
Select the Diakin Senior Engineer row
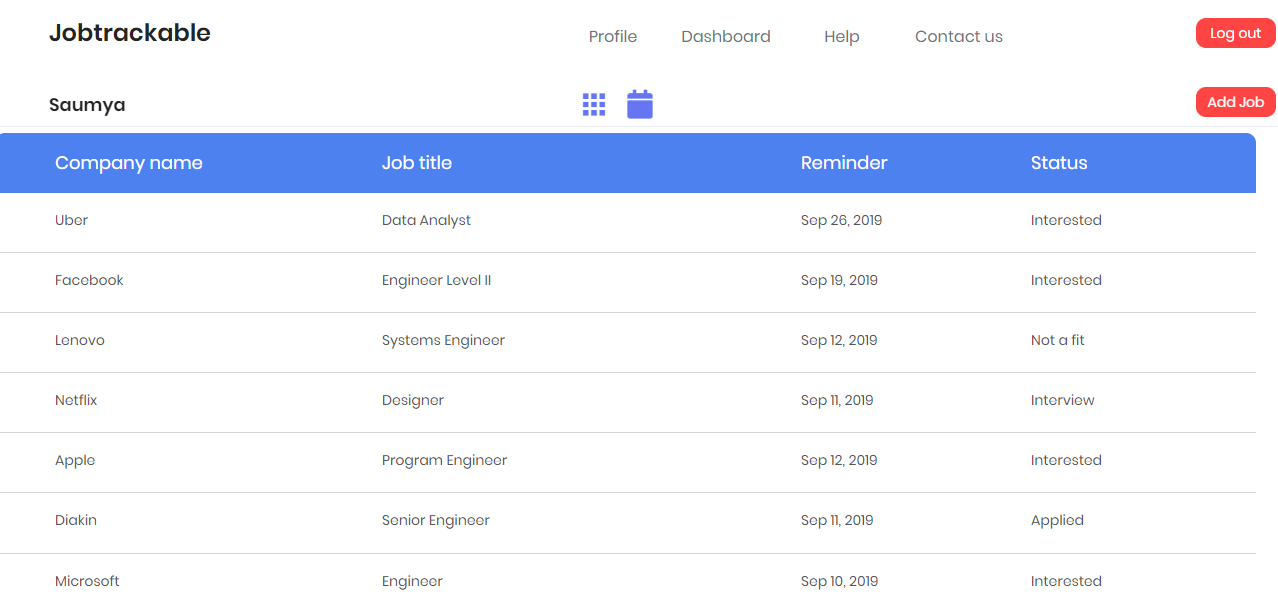(76, 520)
